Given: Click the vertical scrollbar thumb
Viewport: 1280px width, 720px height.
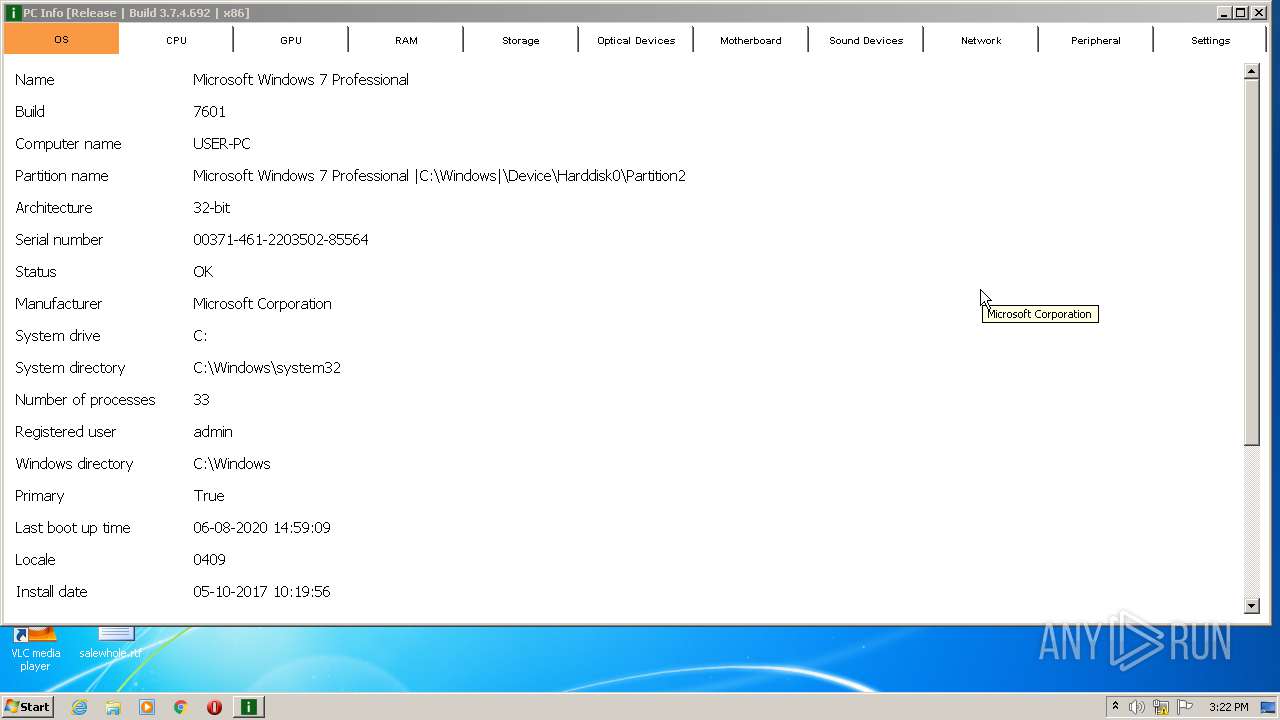Looking at the screenshot, I should click(1252, 262).
